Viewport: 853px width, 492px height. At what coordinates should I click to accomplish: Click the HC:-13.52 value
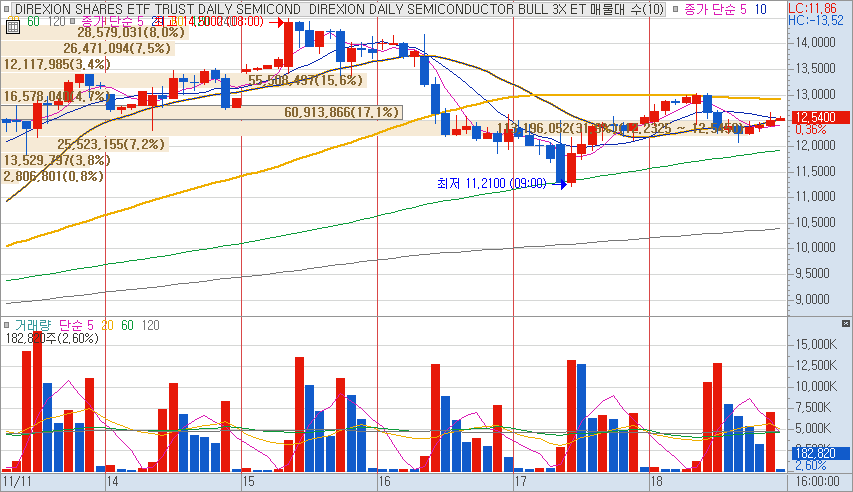click(816, 21)
